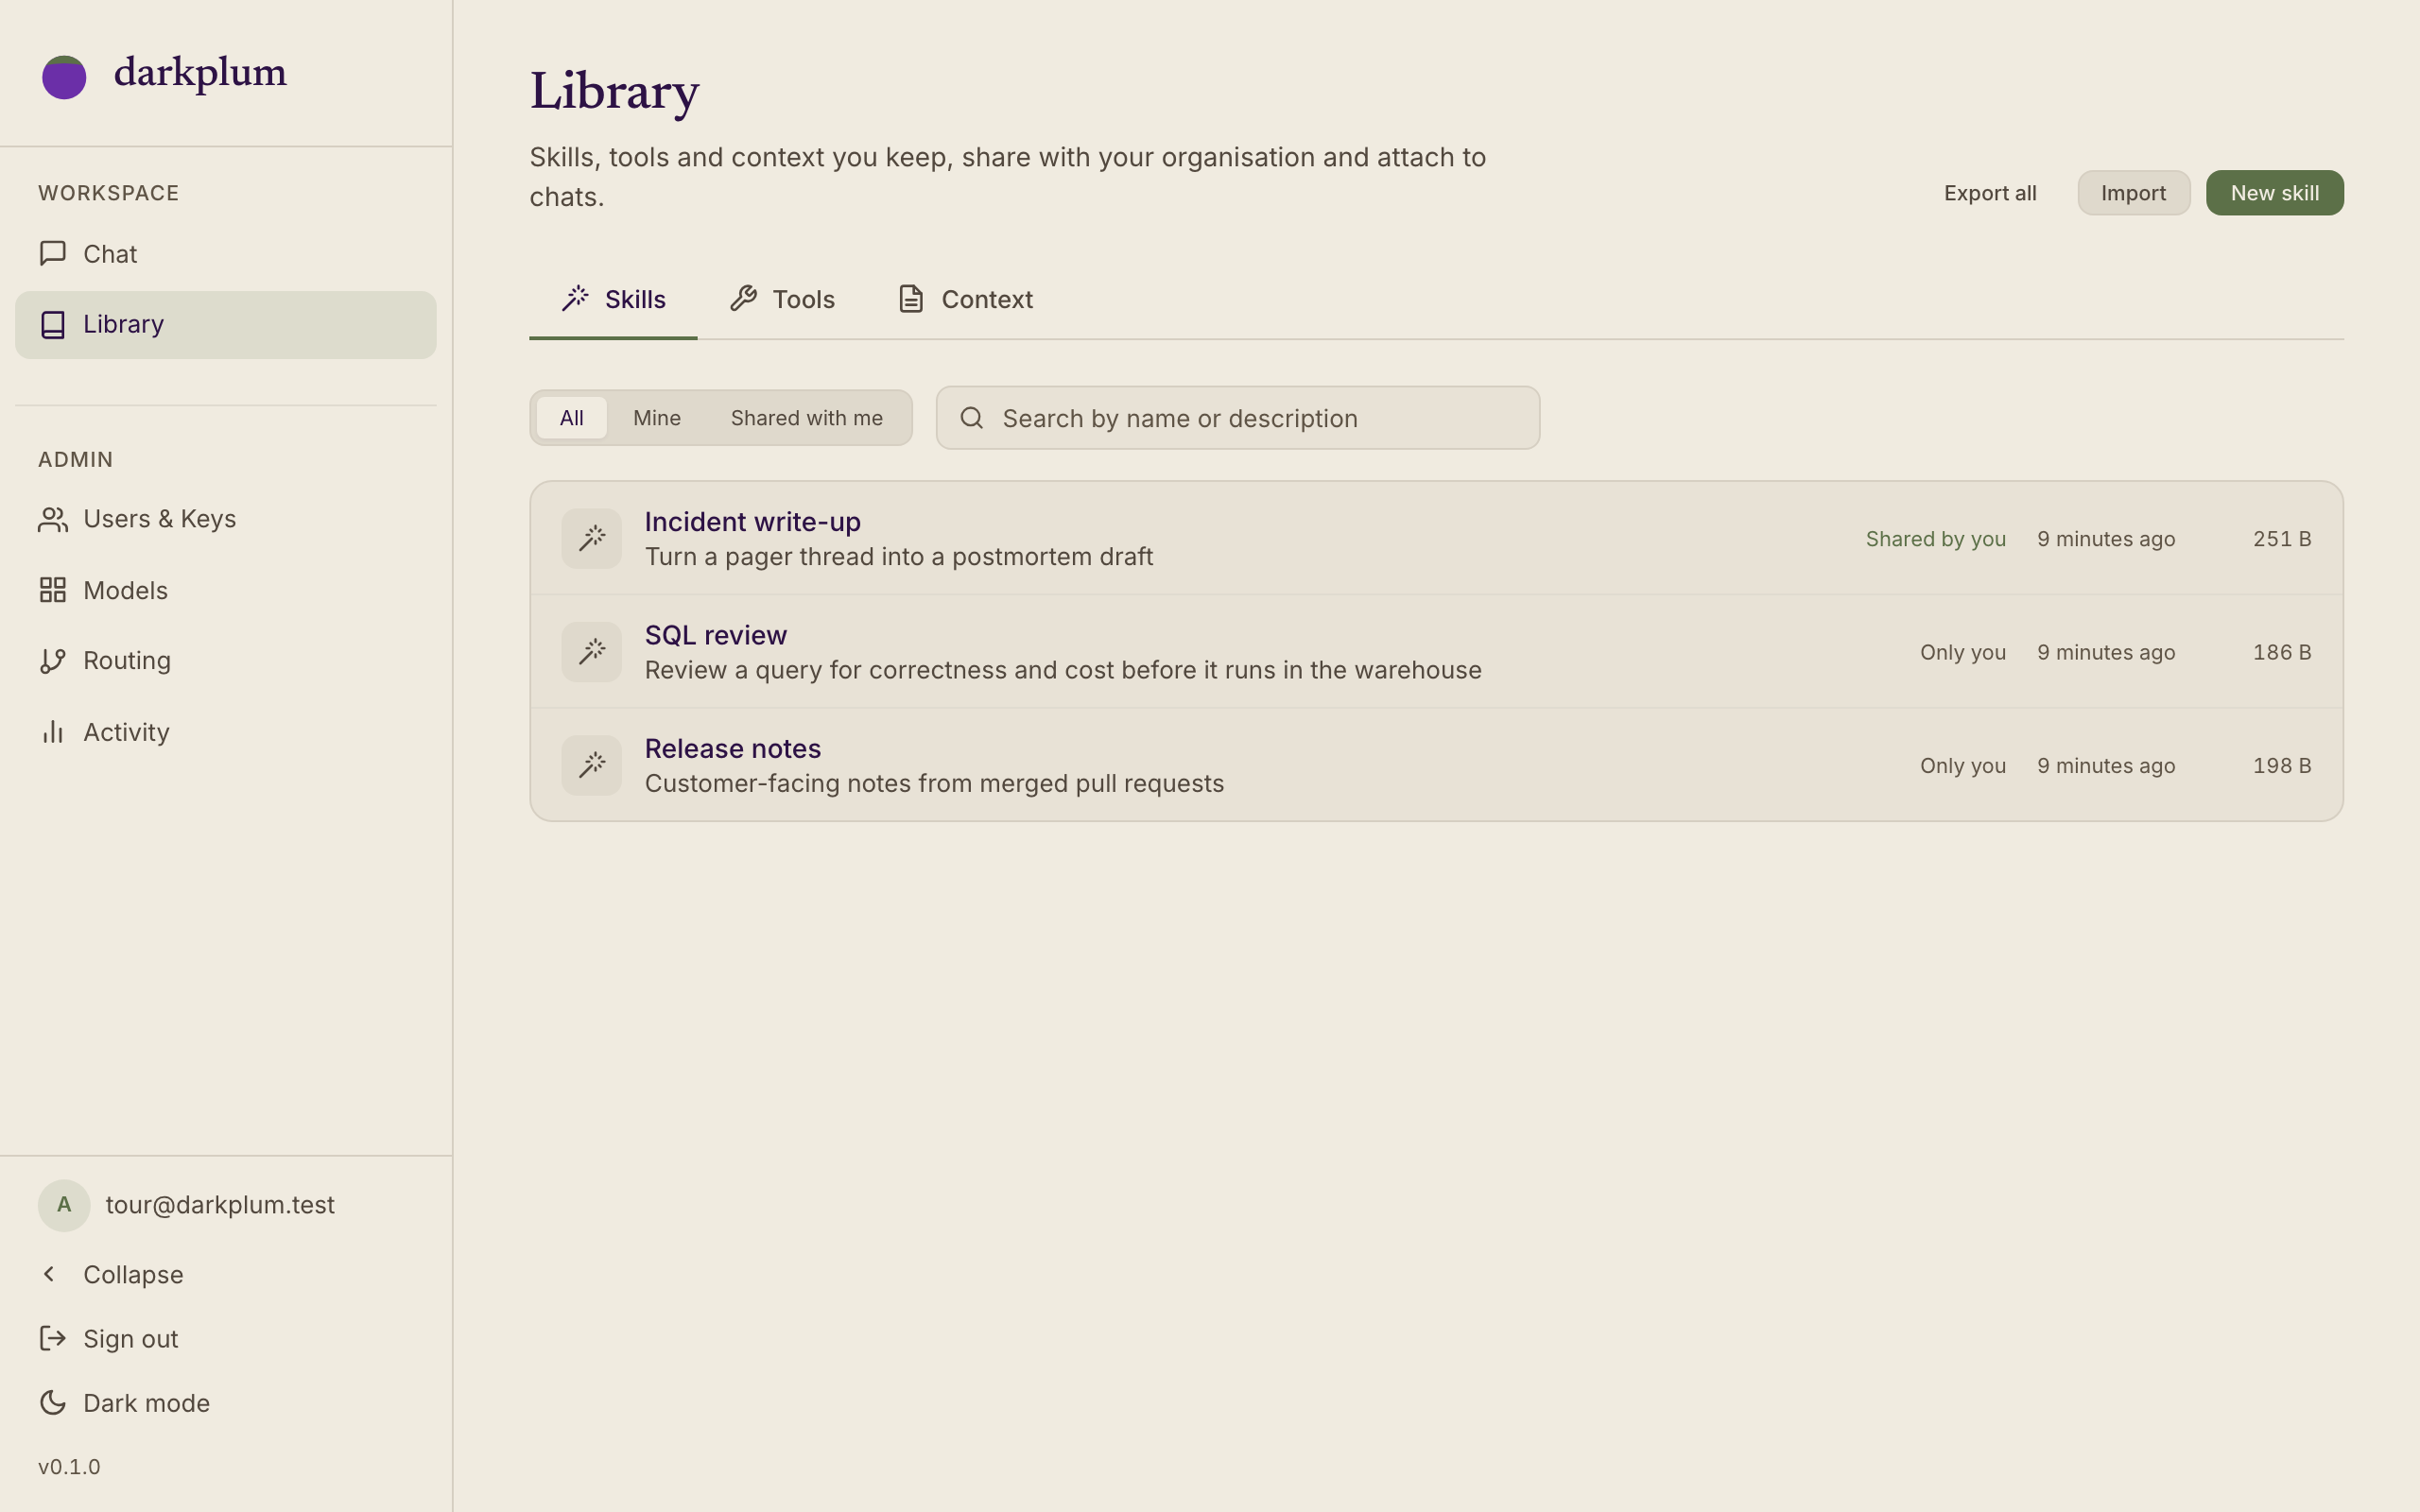Click 'Turn a pager thread into a postmortem draft'
Image resolution: width=2420 pixels, height=1512 pixels.
point(899,557)
